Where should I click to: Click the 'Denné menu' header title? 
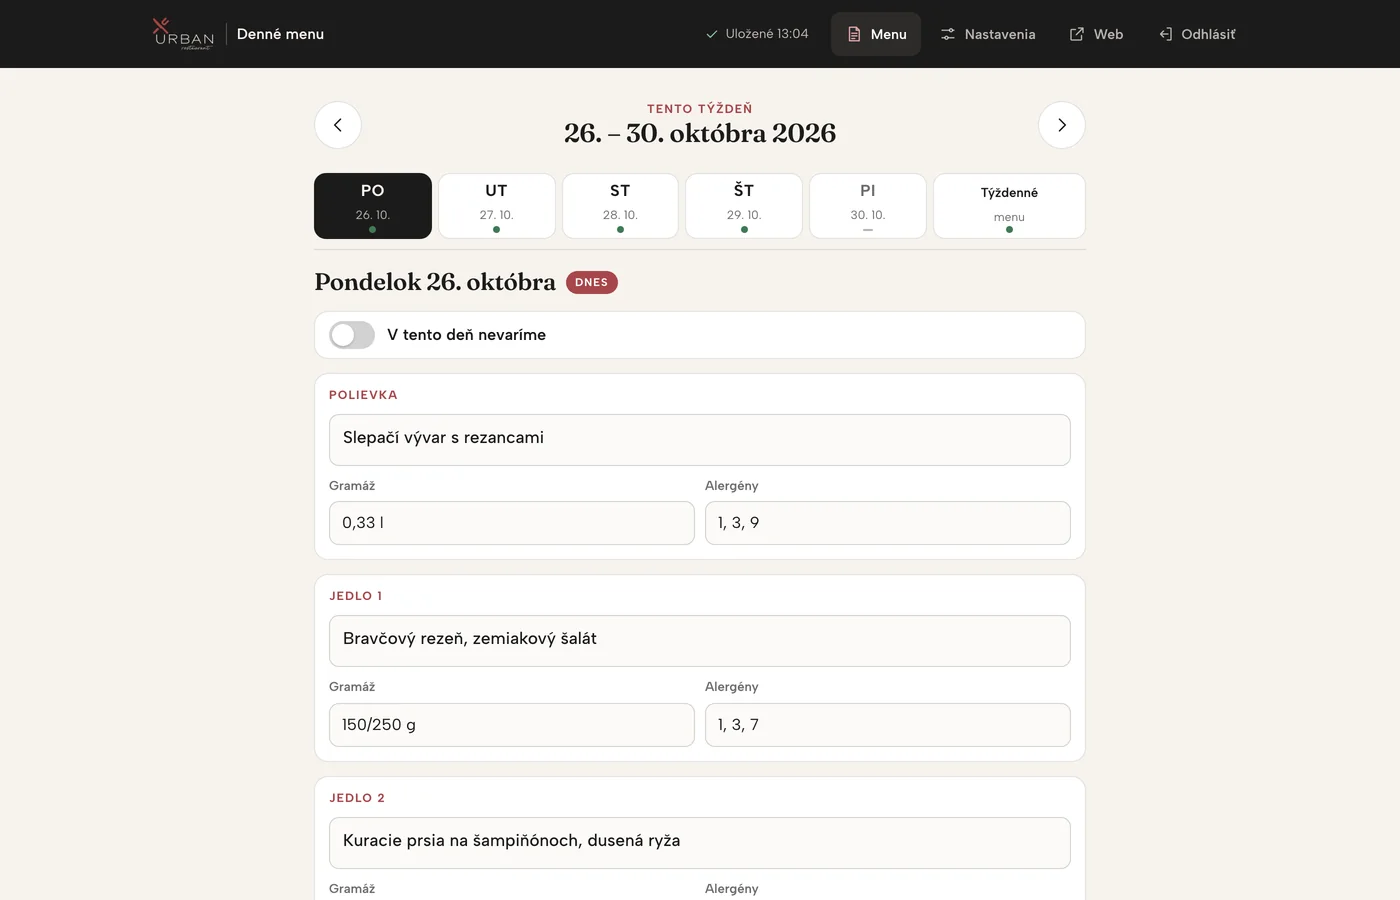tap(280, 34)
